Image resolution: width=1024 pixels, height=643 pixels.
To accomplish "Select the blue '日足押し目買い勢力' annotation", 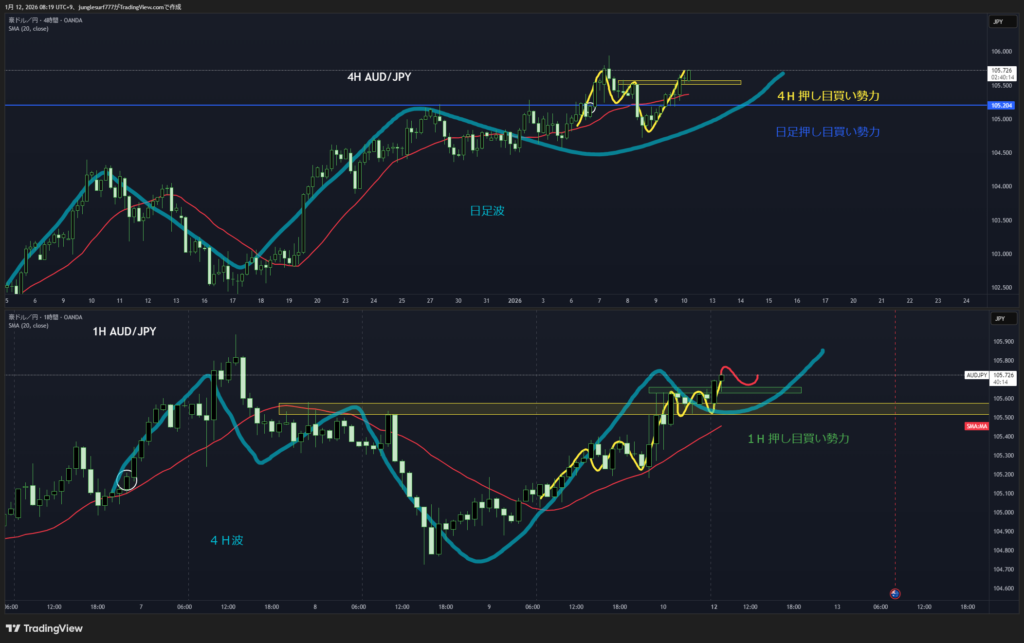I will coord(827,132).
